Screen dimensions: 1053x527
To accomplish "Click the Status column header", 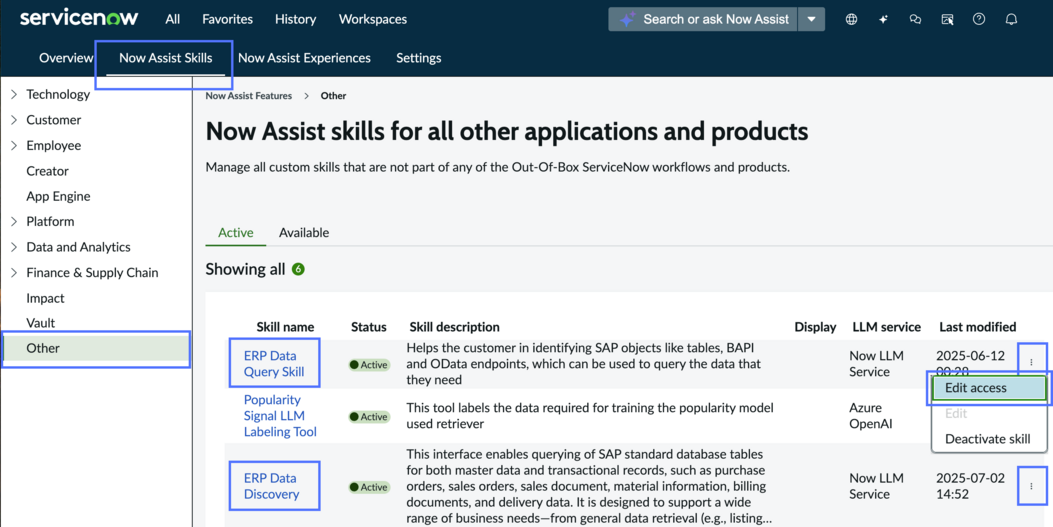I will (x=369, y=327).
